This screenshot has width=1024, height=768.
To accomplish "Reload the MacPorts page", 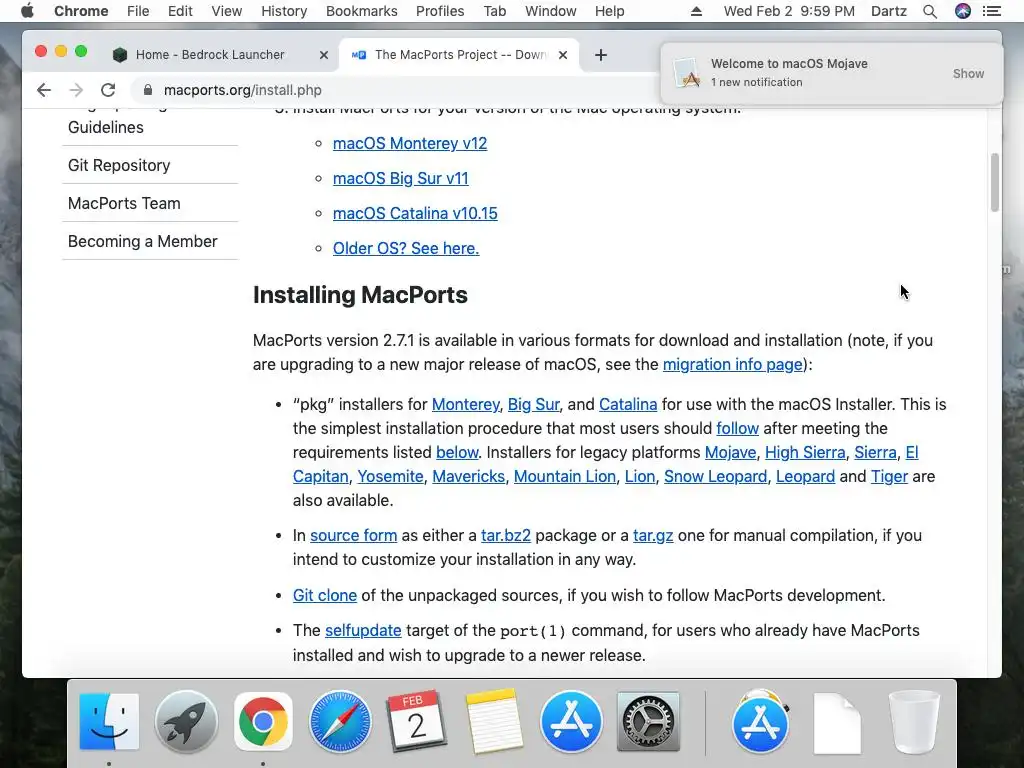I will tap(108, 90).
